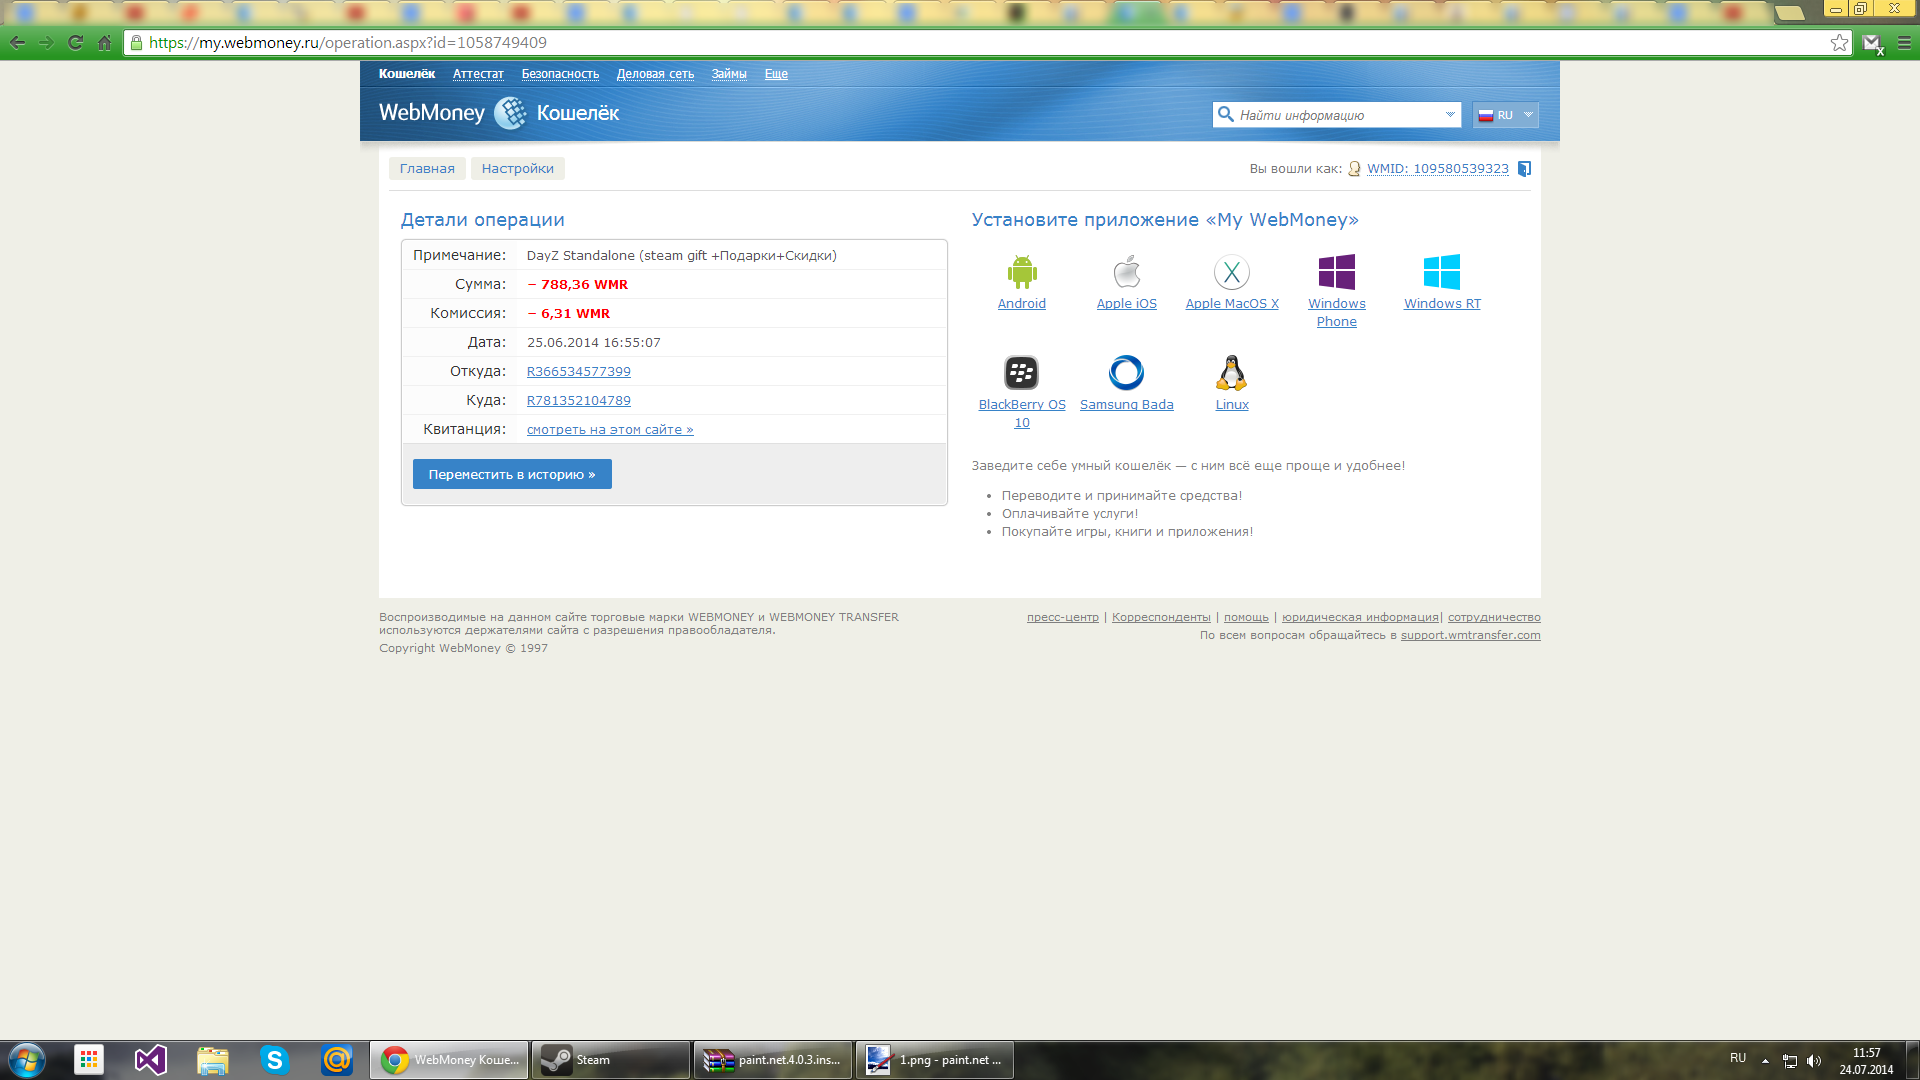Expand the Еще menu
1920x1080 pixels.
(776, 74)
